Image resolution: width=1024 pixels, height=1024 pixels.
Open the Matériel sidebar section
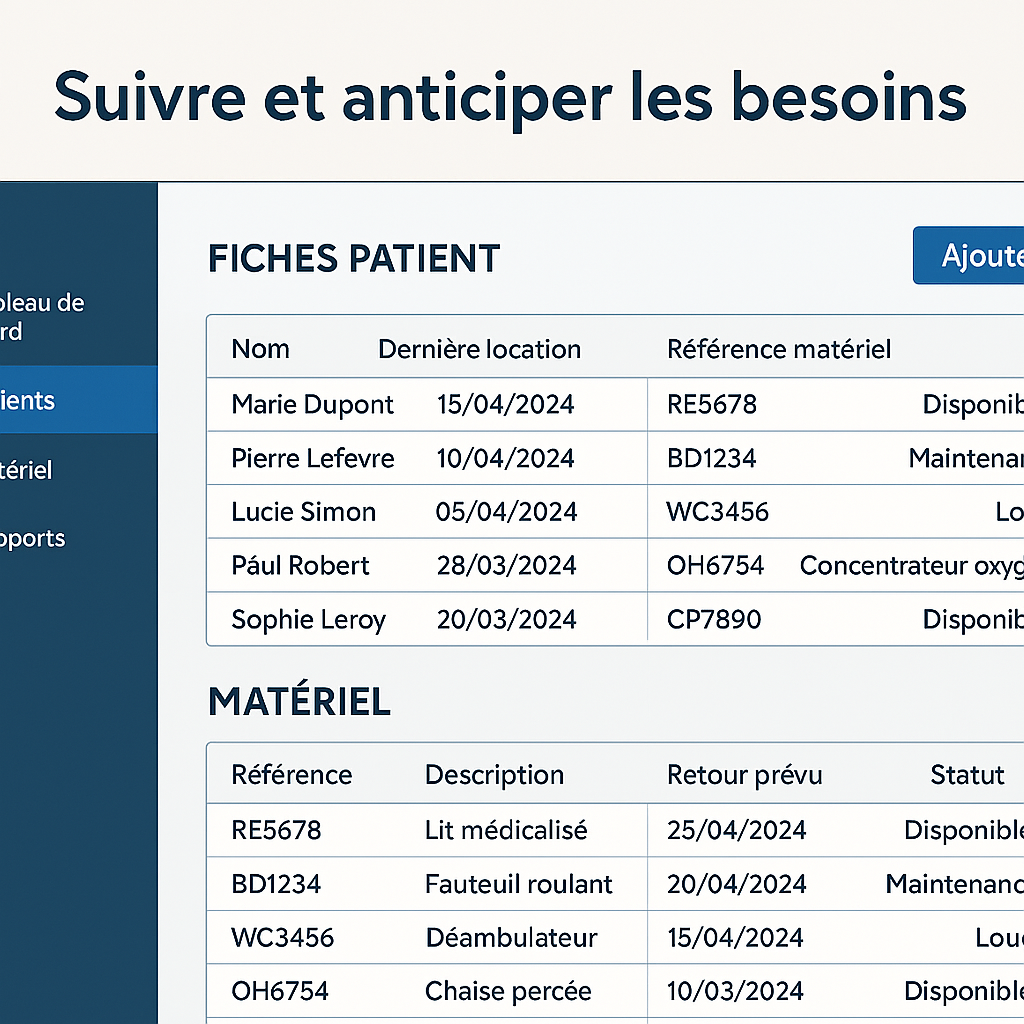point(78,470)
